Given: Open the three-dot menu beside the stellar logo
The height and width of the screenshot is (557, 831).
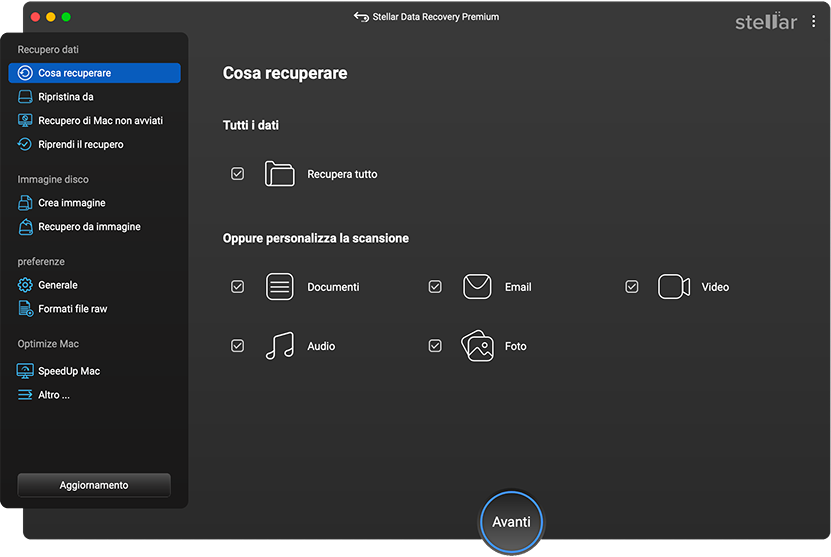Looking at the screenshot, I should [x=814, y=21].
